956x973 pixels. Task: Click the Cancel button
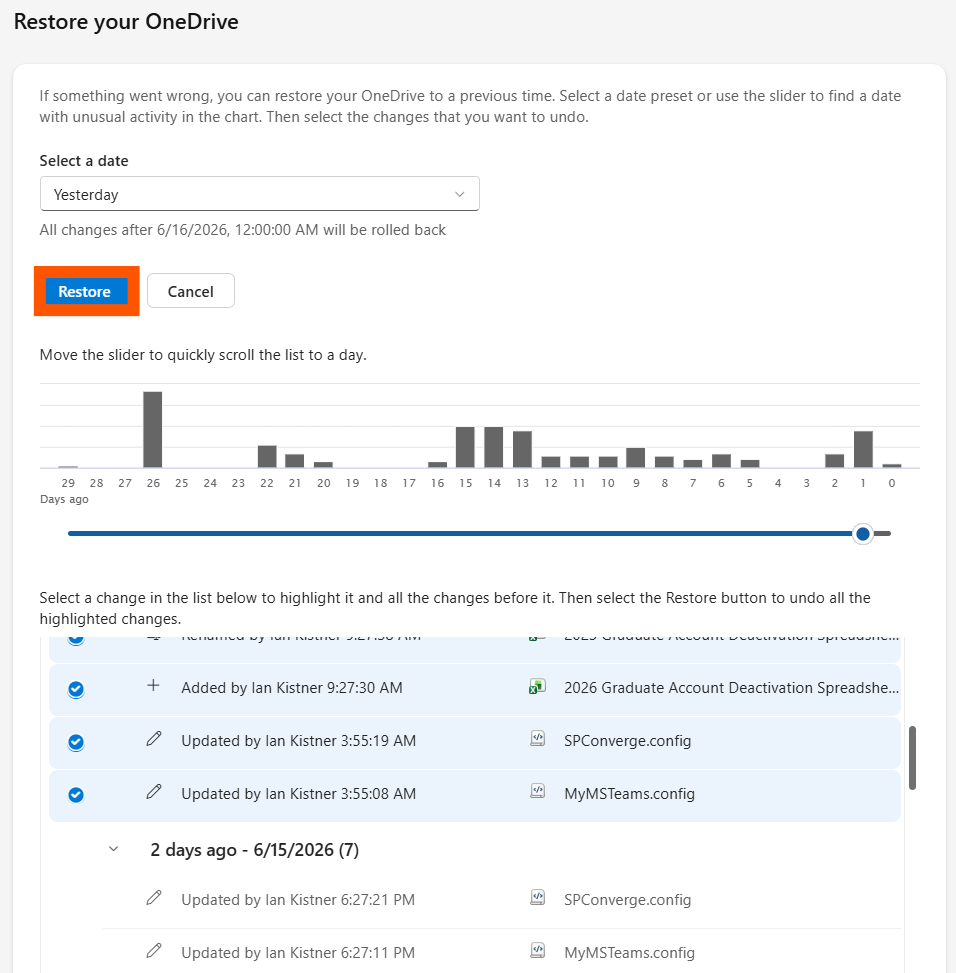(x=190, y=291)
